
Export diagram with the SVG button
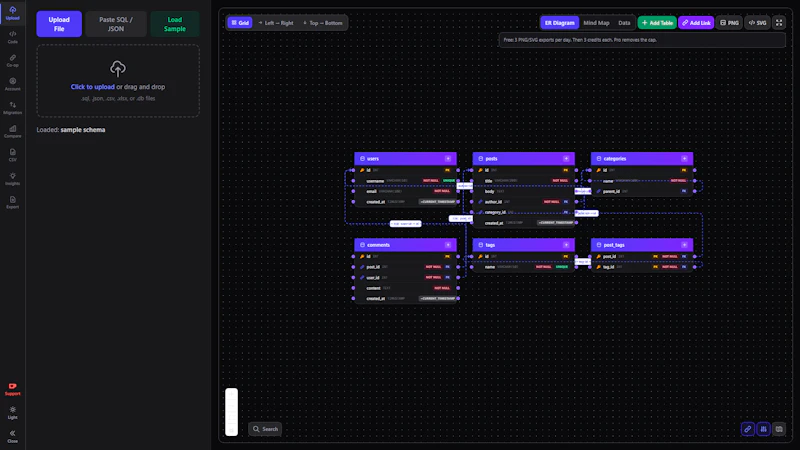[x=757, y=22]
